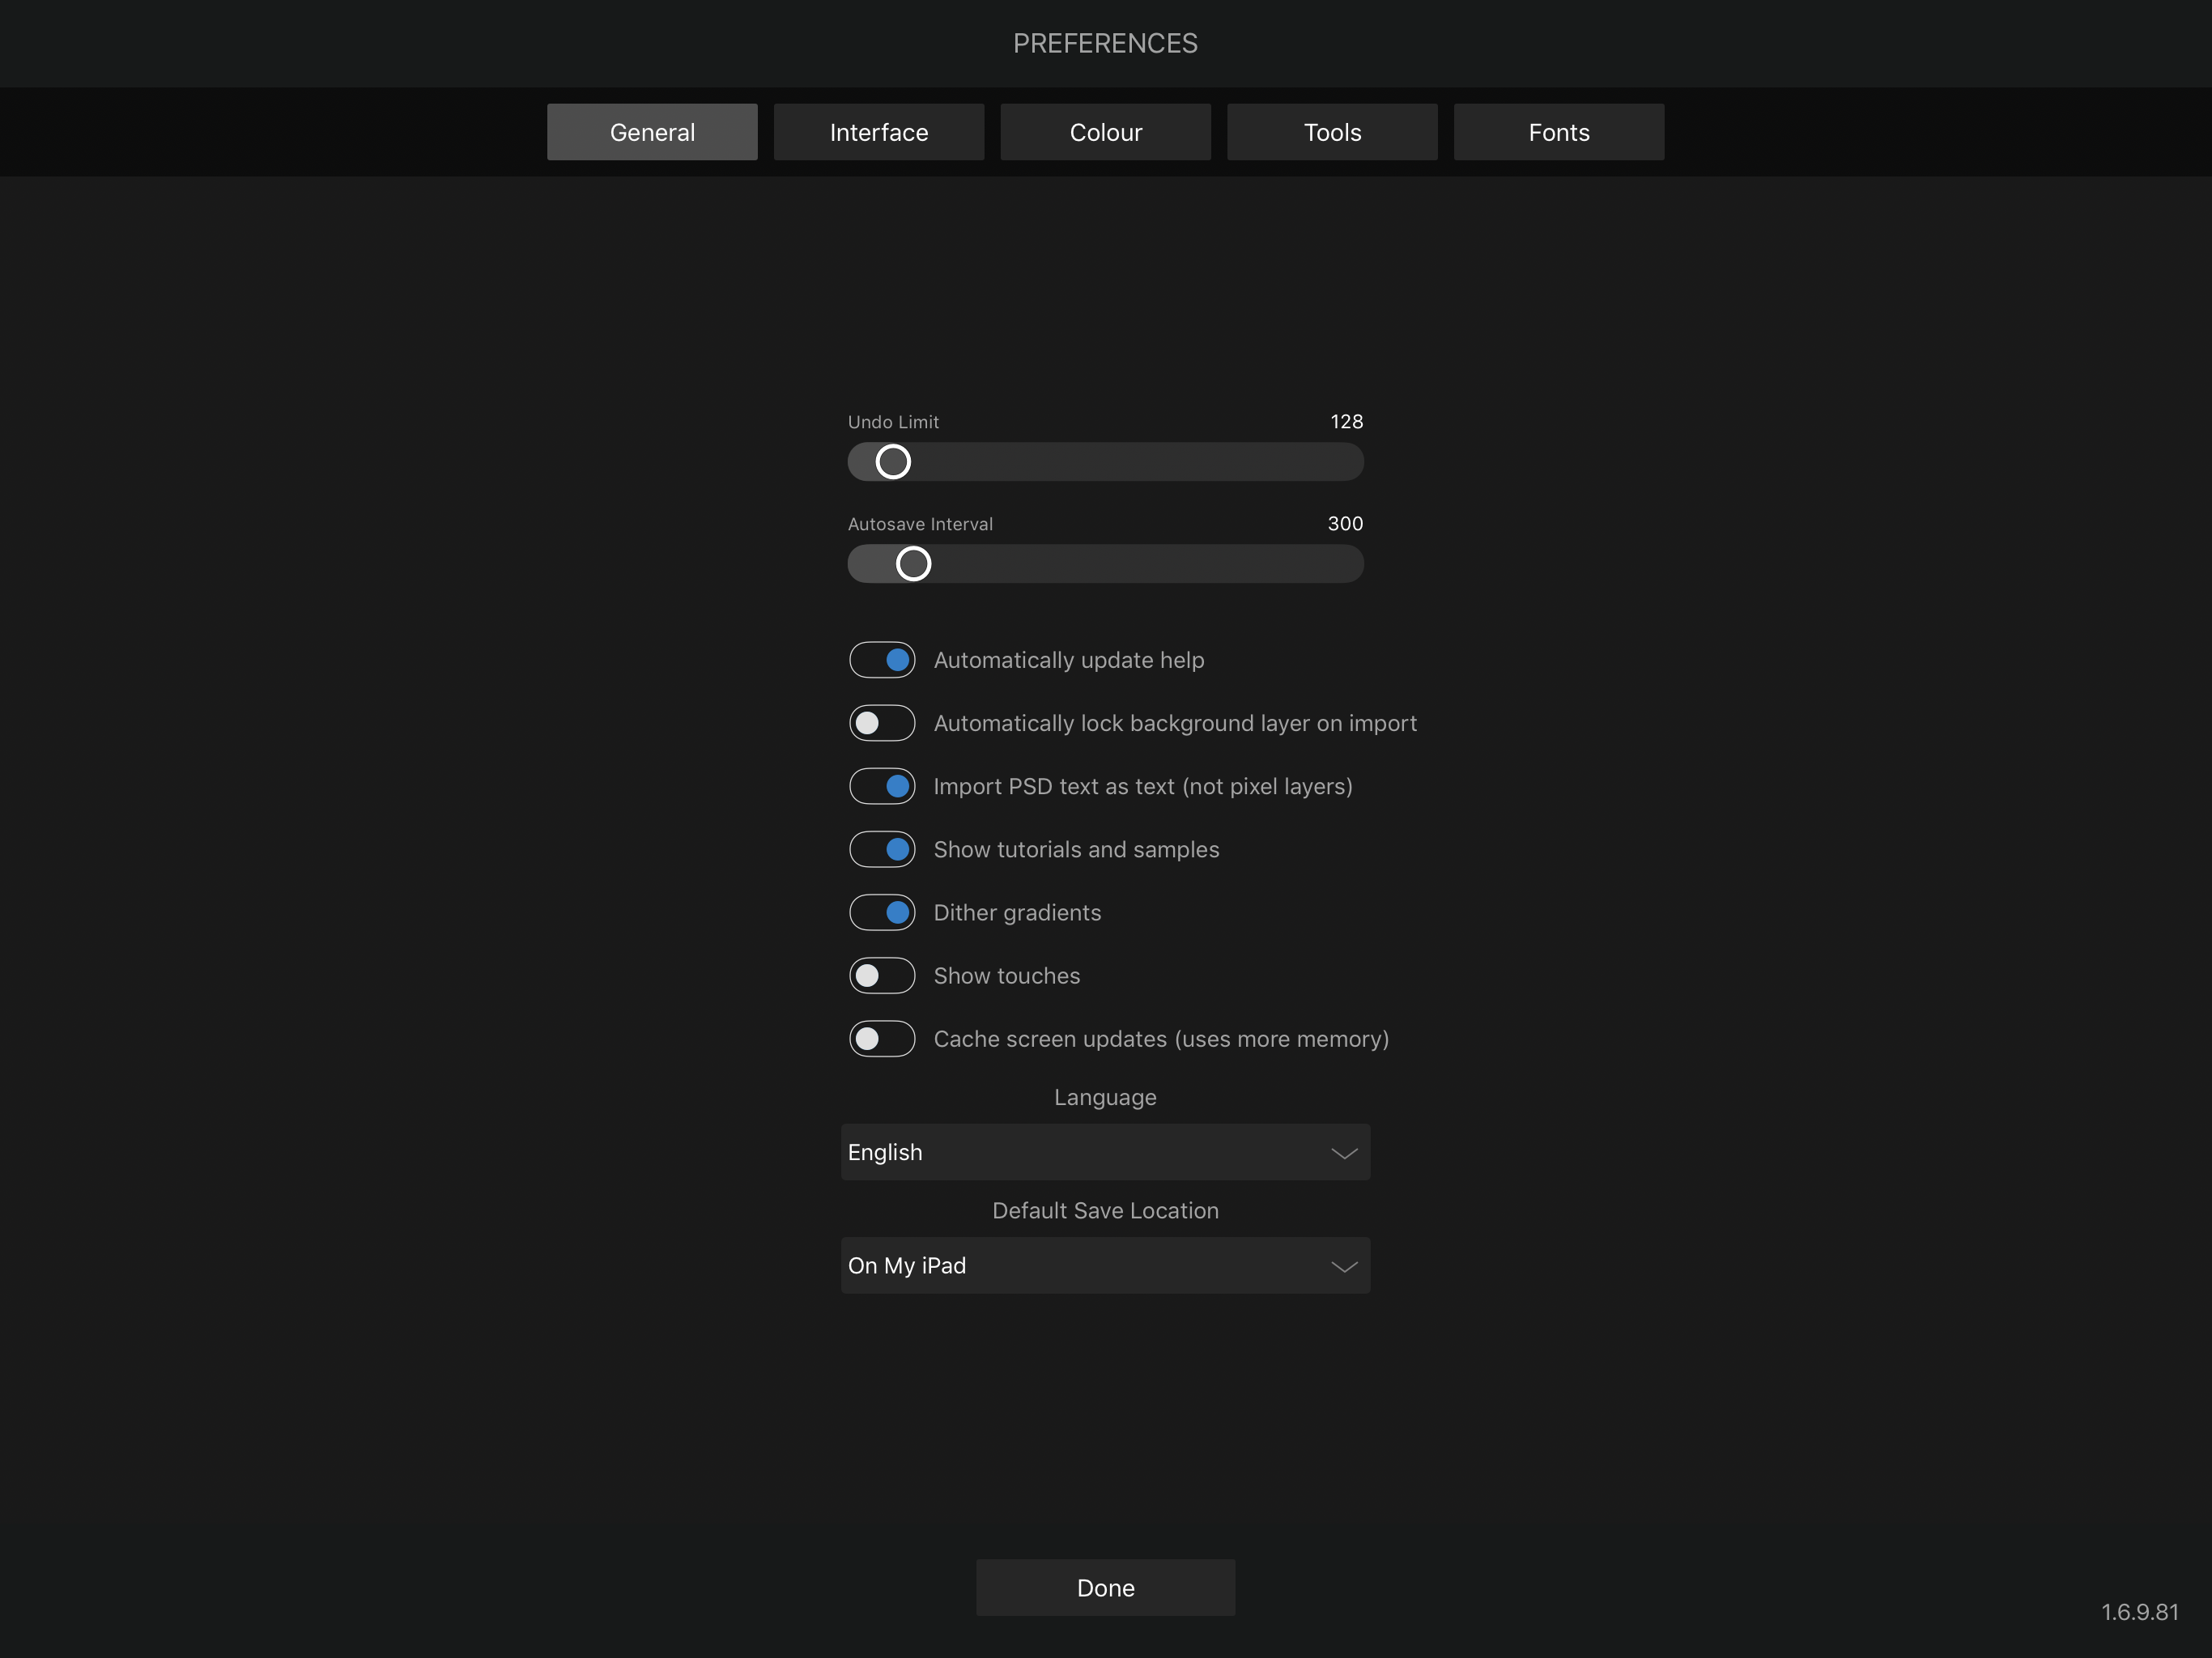Click the Done button
The width and height of the screenshot is (2212, 1658).
pyautogui.click(x=1106, y=1588)
